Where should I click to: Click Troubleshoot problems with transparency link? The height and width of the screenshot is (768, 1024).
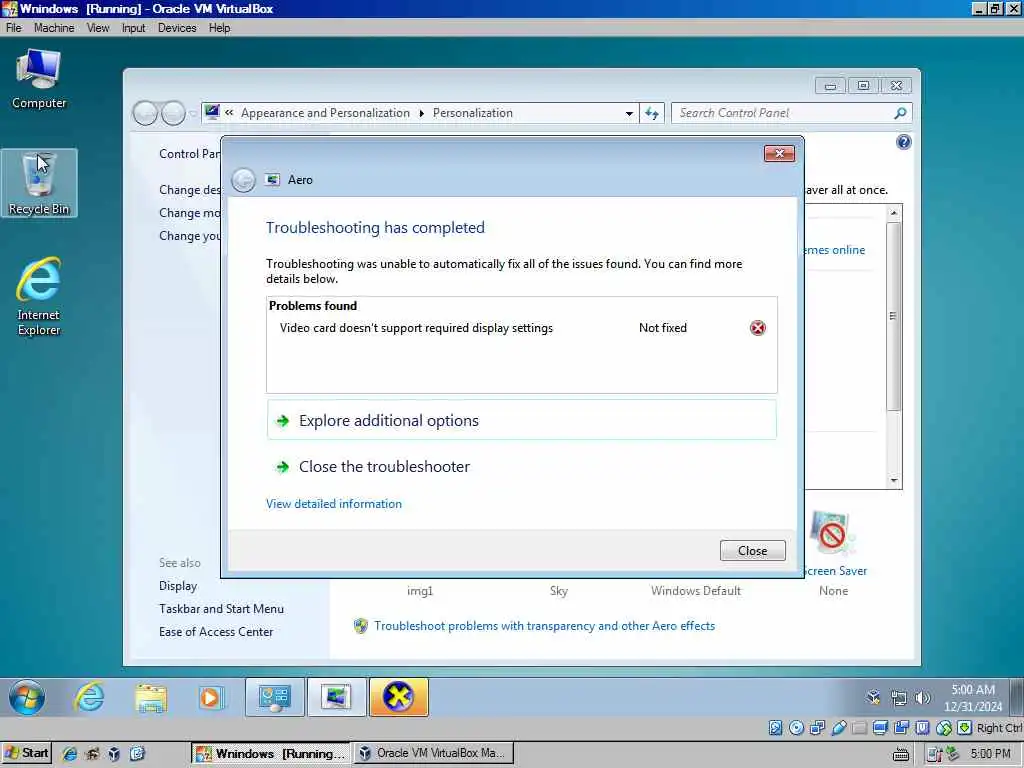(x=544, y=626)
